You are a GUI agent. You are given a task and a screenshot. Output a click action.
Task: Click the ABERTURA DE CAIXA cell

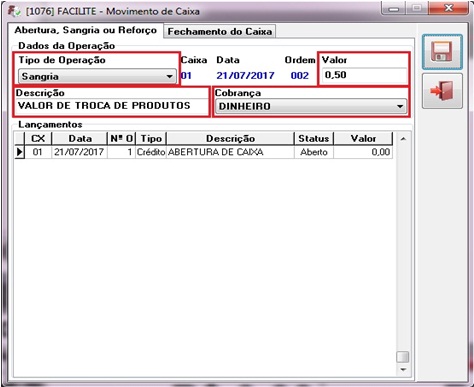230,152
